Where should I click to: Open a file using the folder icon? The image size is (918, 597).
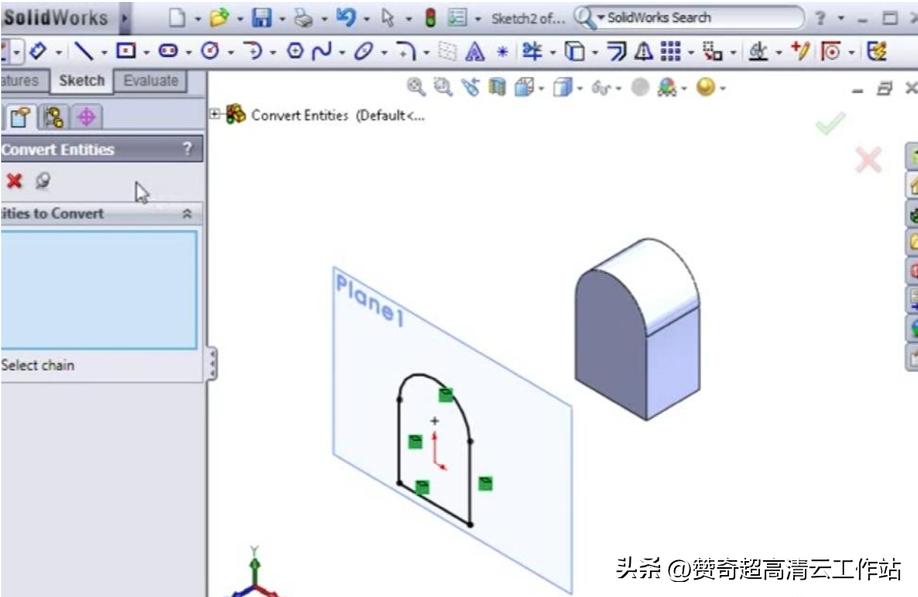[219, 18]
